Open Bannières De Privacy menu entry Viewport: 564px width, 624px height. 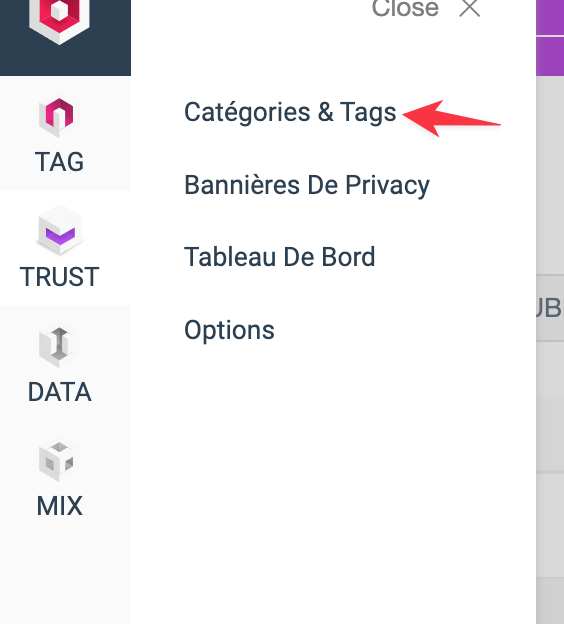click(307, 185)
